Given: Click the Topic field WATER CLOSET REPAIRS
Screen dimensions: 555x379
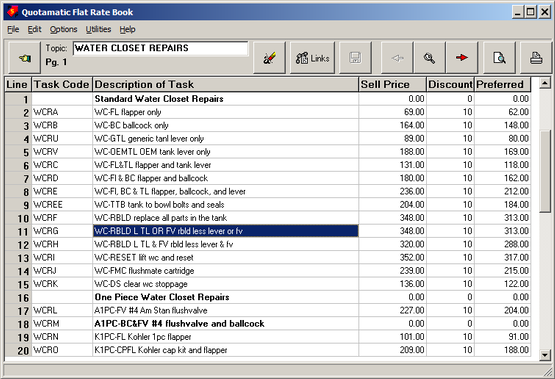Looking at the screenshot, I should 161,48.
